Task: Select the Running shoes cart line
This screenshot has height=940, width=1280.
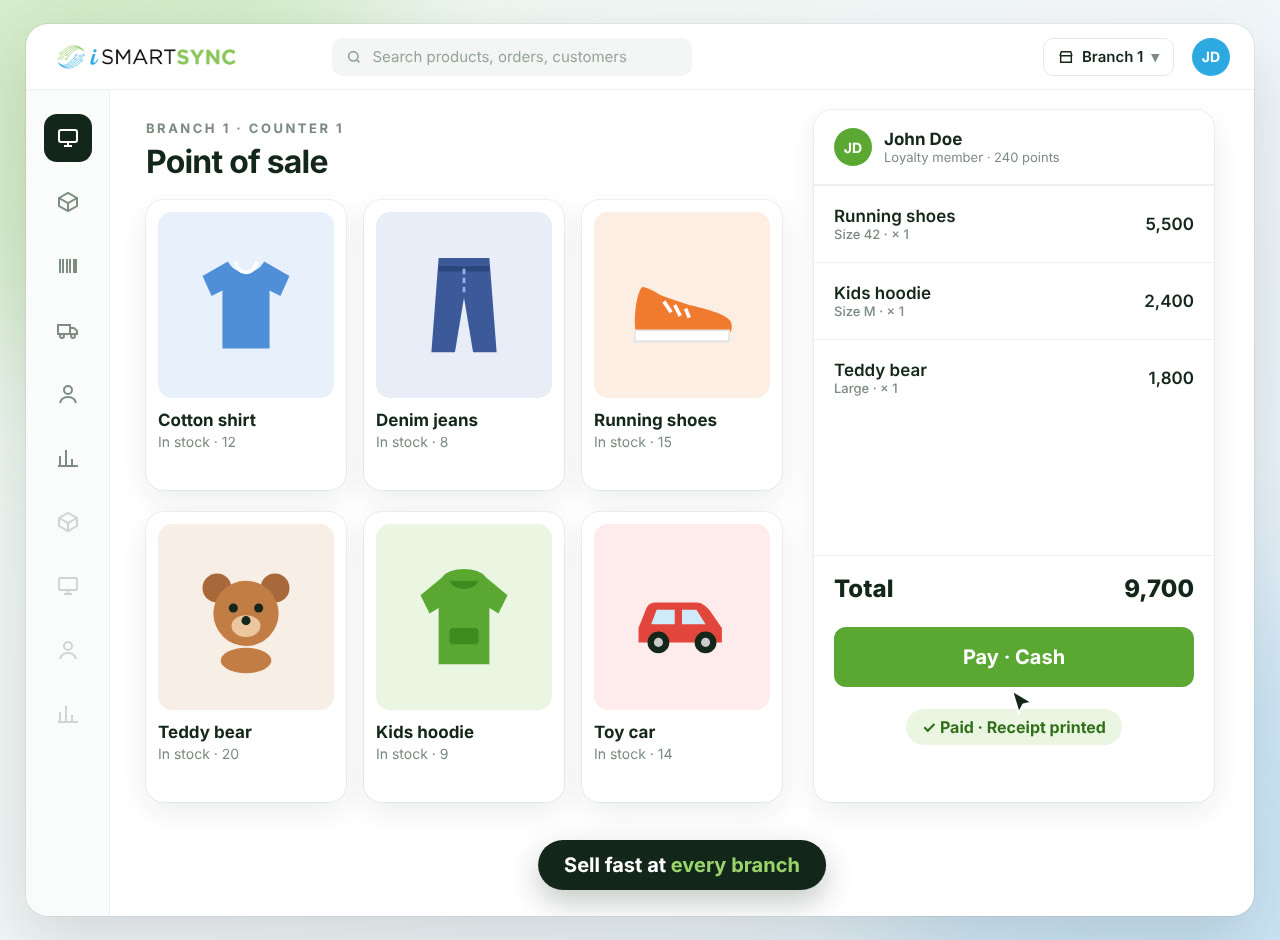Action: coord(1014,224)
